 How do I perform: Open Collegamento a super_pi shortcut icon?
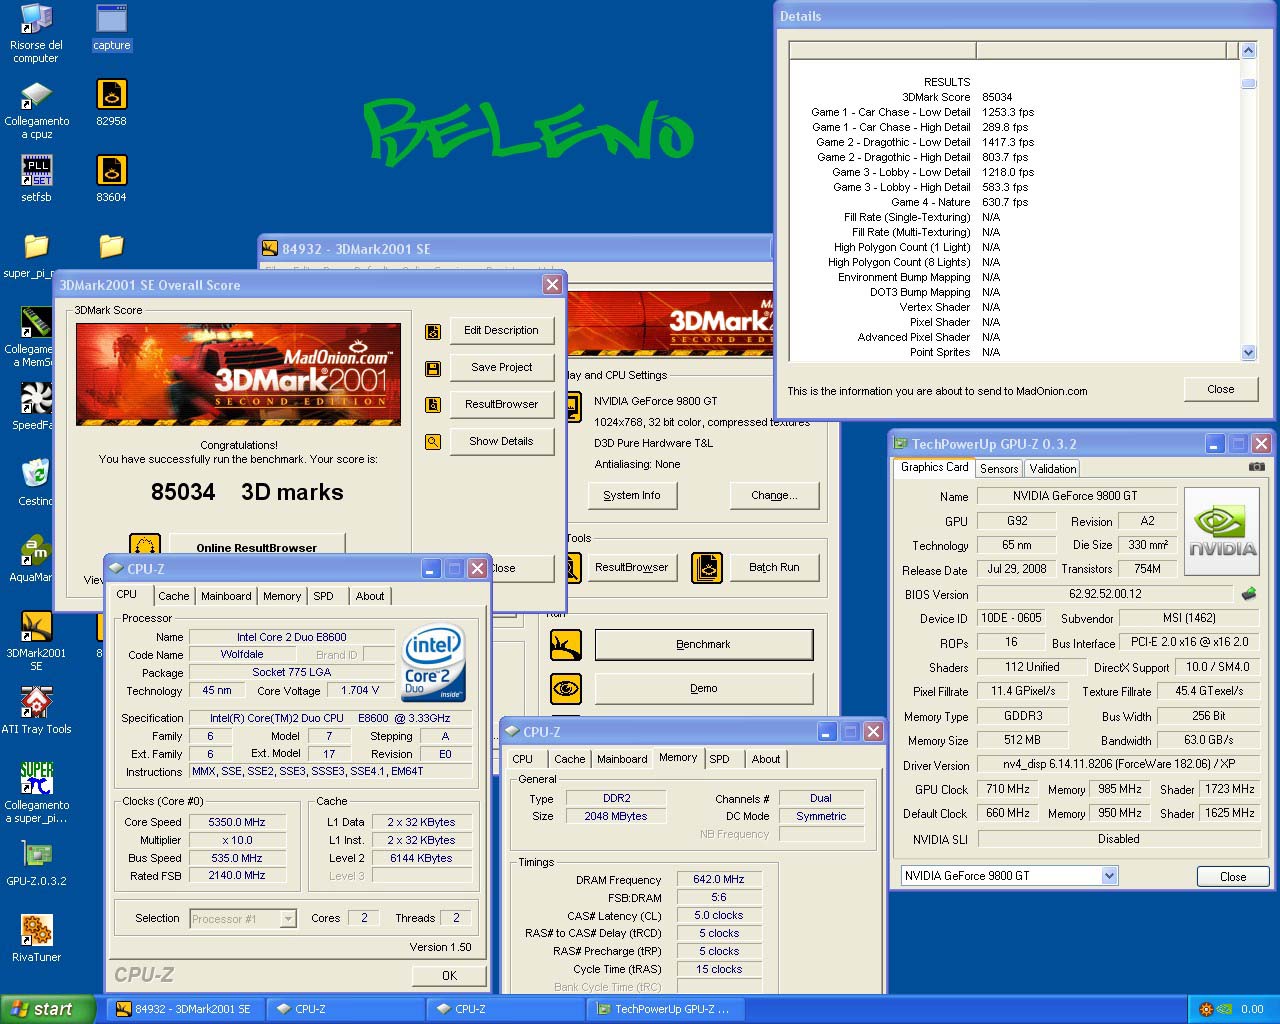pos(36,792)
